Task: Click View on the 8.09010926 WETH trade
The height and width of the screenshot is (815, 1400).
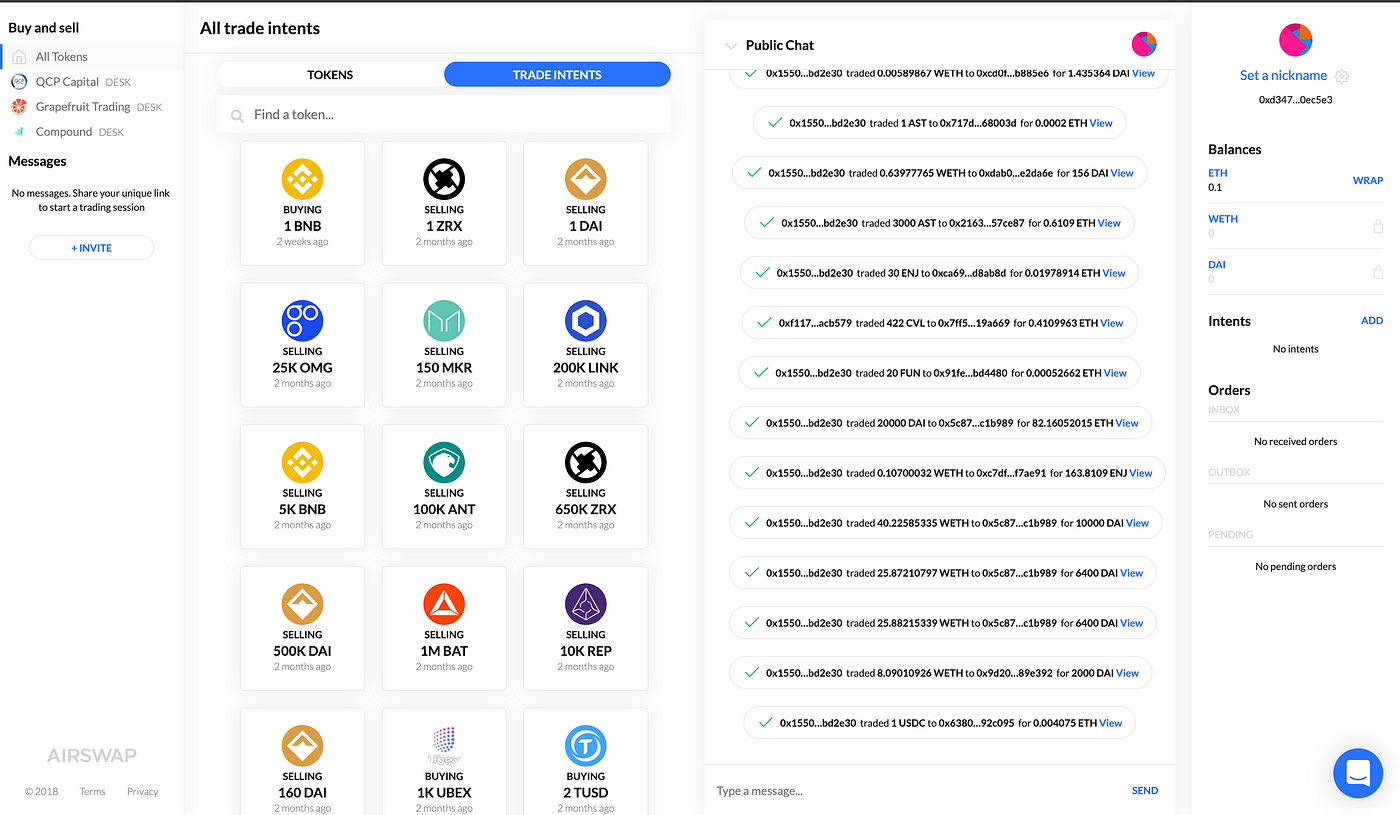Action: [x=1128, y=673]
